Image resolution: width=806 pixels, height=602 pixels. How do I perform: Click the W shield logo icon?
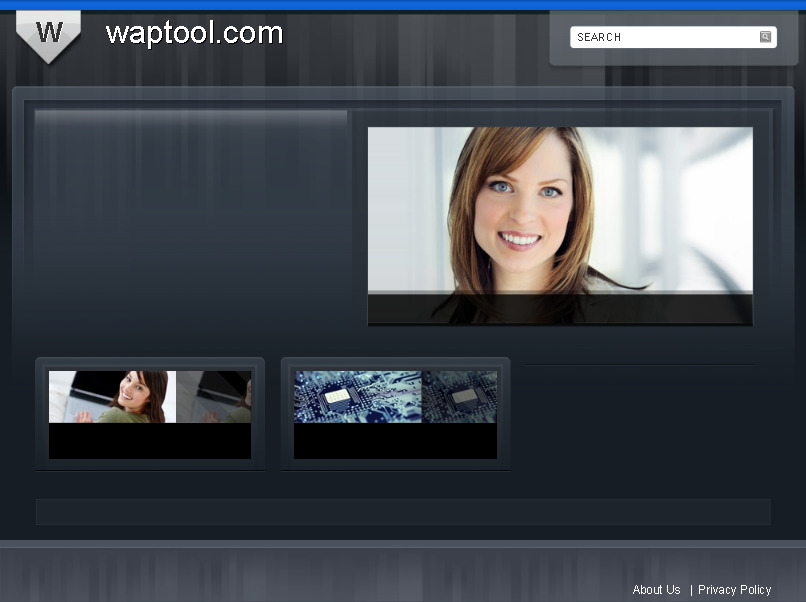coord(48,37)
